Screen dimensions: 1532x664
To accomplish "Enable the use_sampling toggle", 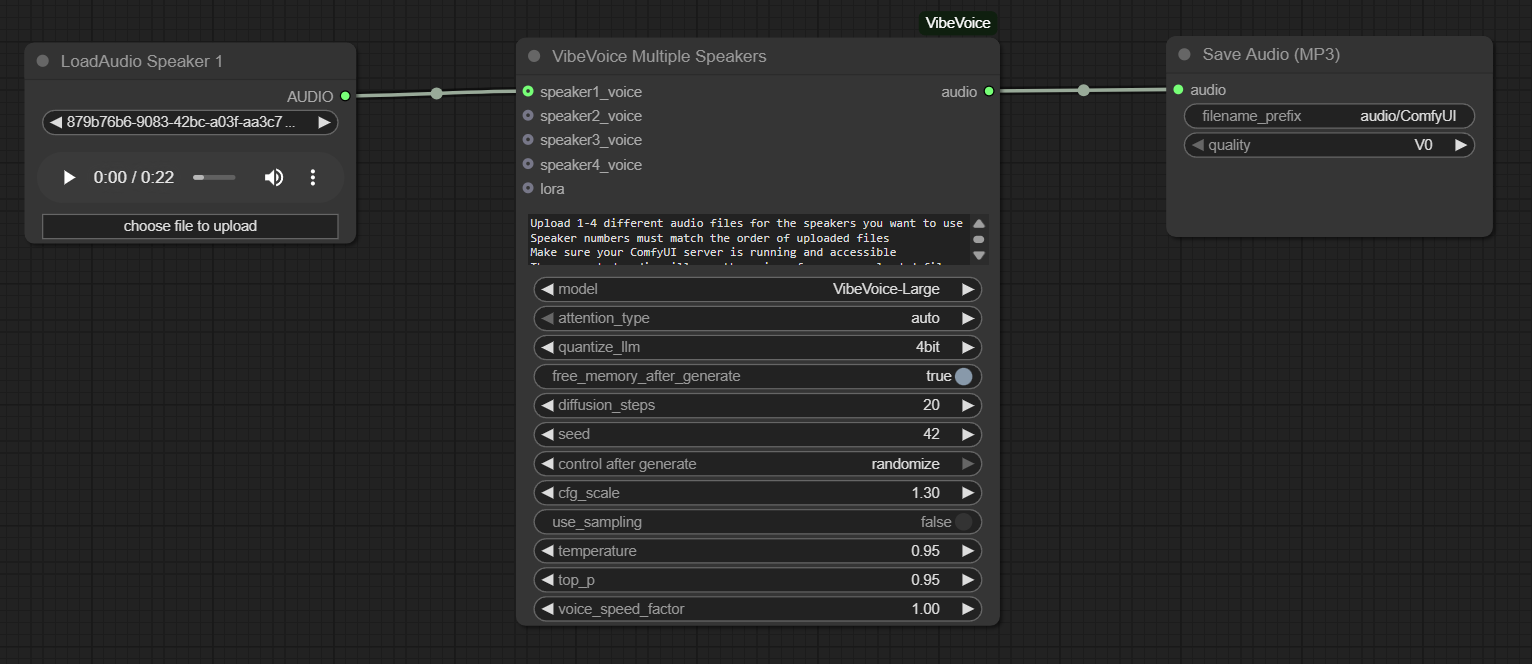I will coord(962,522).
